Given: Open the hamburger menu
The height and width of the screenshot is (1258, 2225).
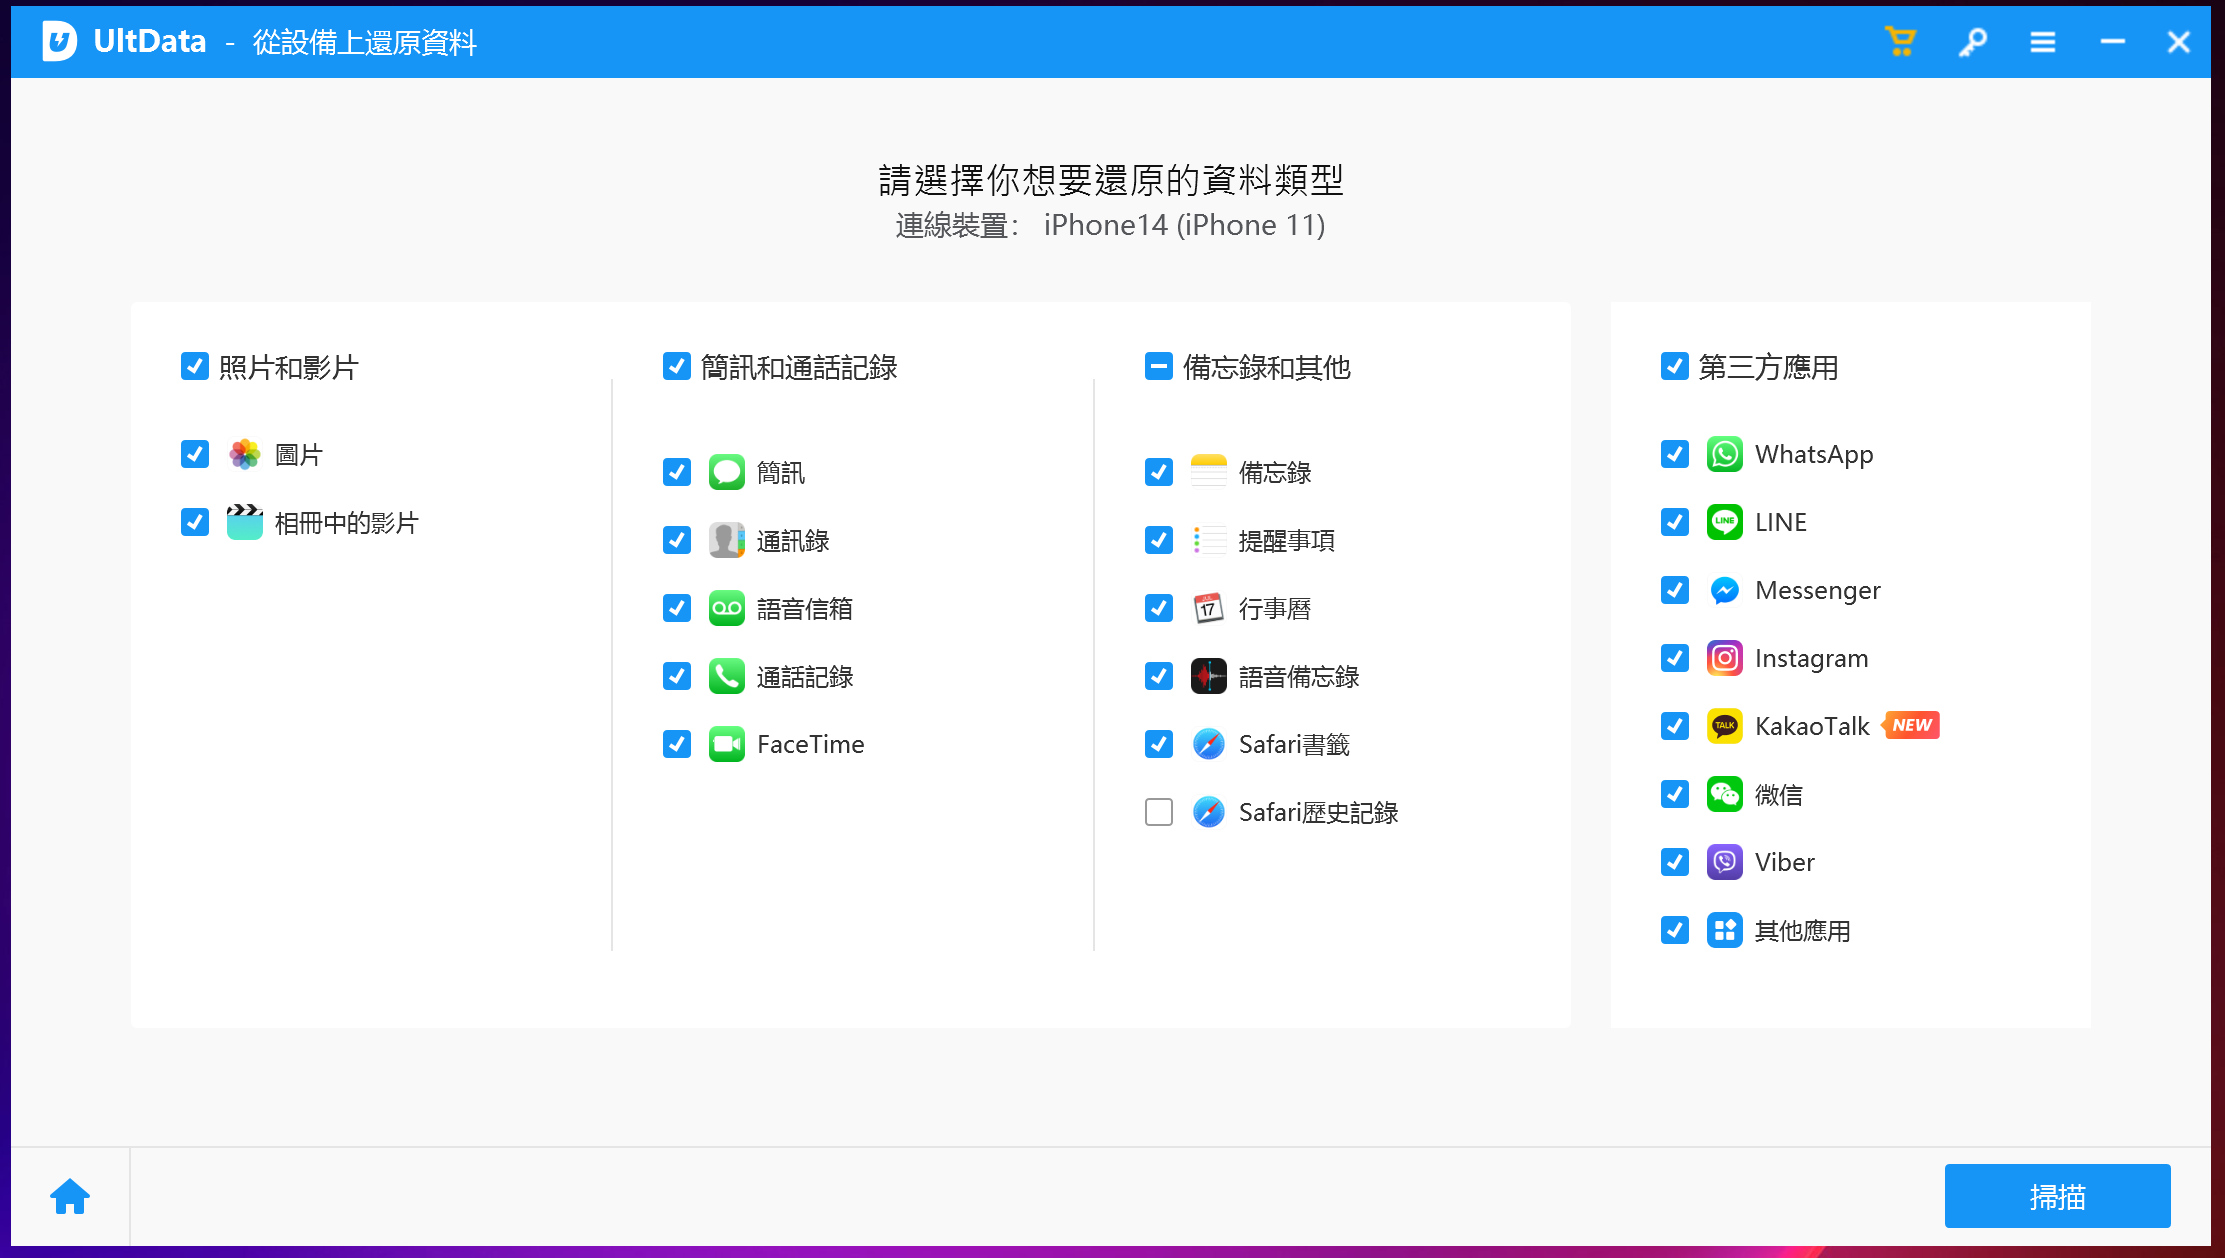Looking at the screenshot, I should click(2043, 42).
